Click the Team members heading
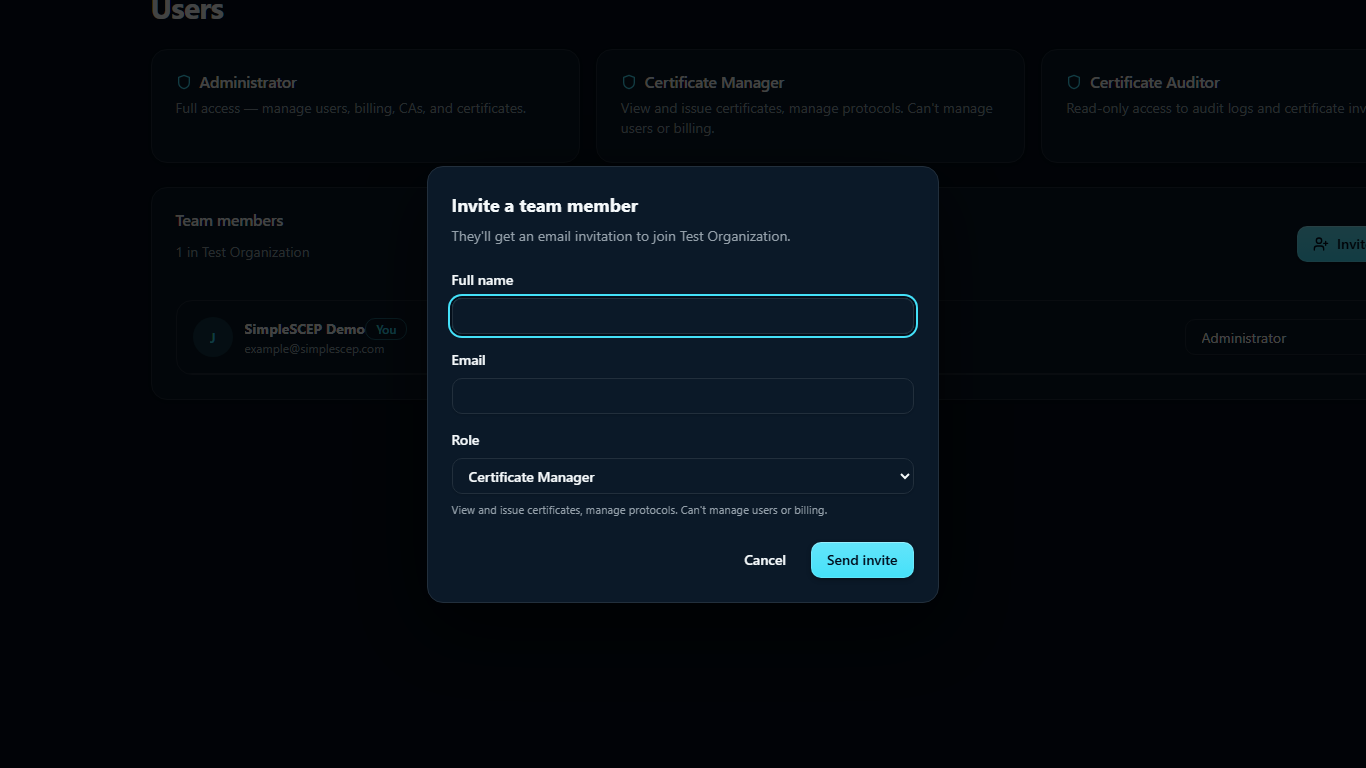This screenshot has height=768, width=1366. (229, 221)
